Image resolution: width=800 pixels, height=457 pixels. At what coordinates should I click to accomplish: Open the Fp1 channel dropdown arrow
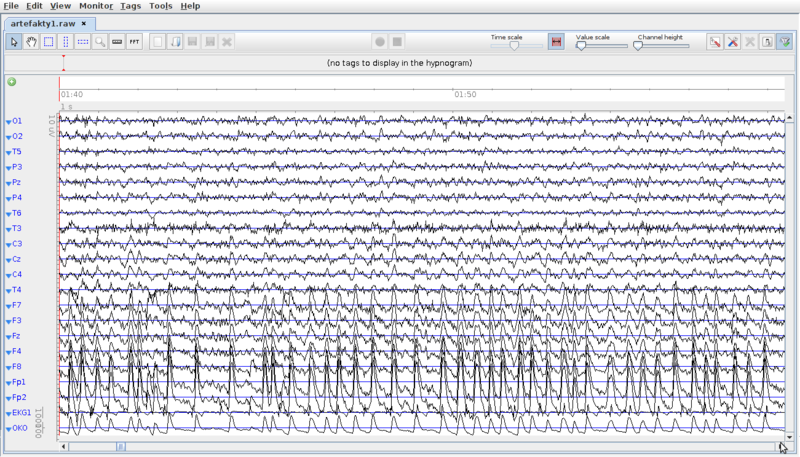pos(8,383)
